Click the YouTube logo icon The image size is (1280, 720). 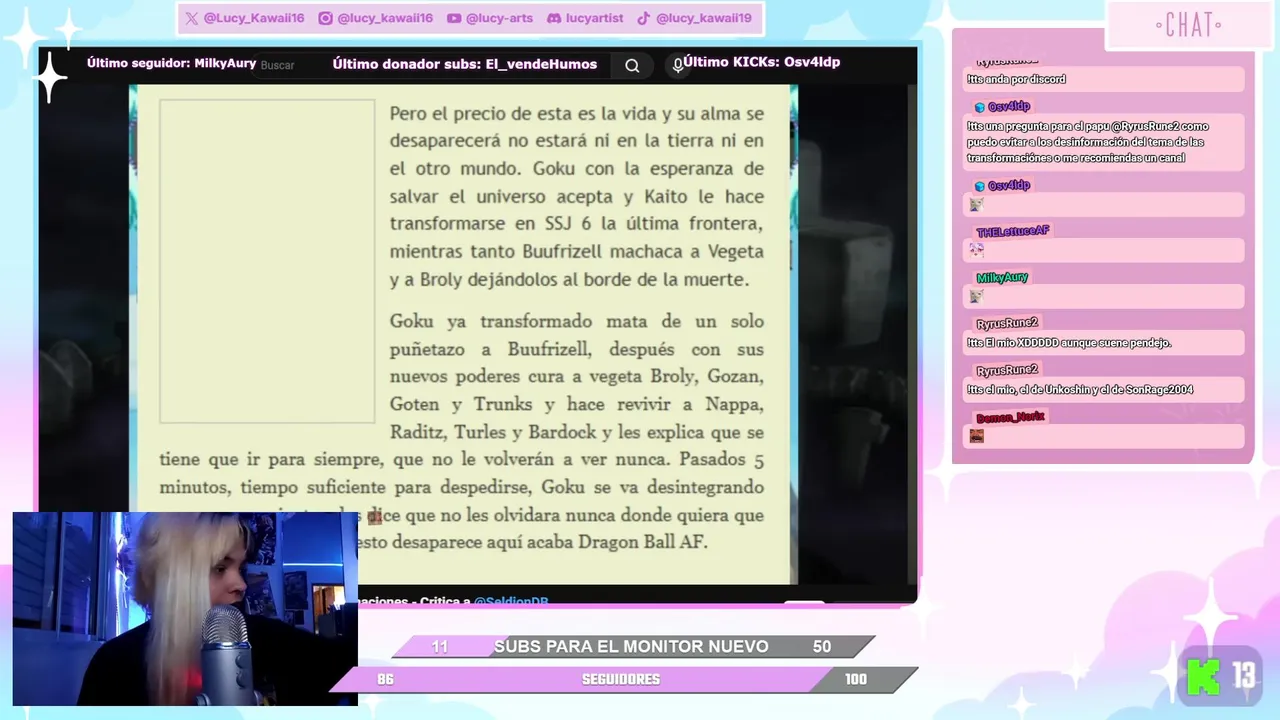(x=454, y=18)
